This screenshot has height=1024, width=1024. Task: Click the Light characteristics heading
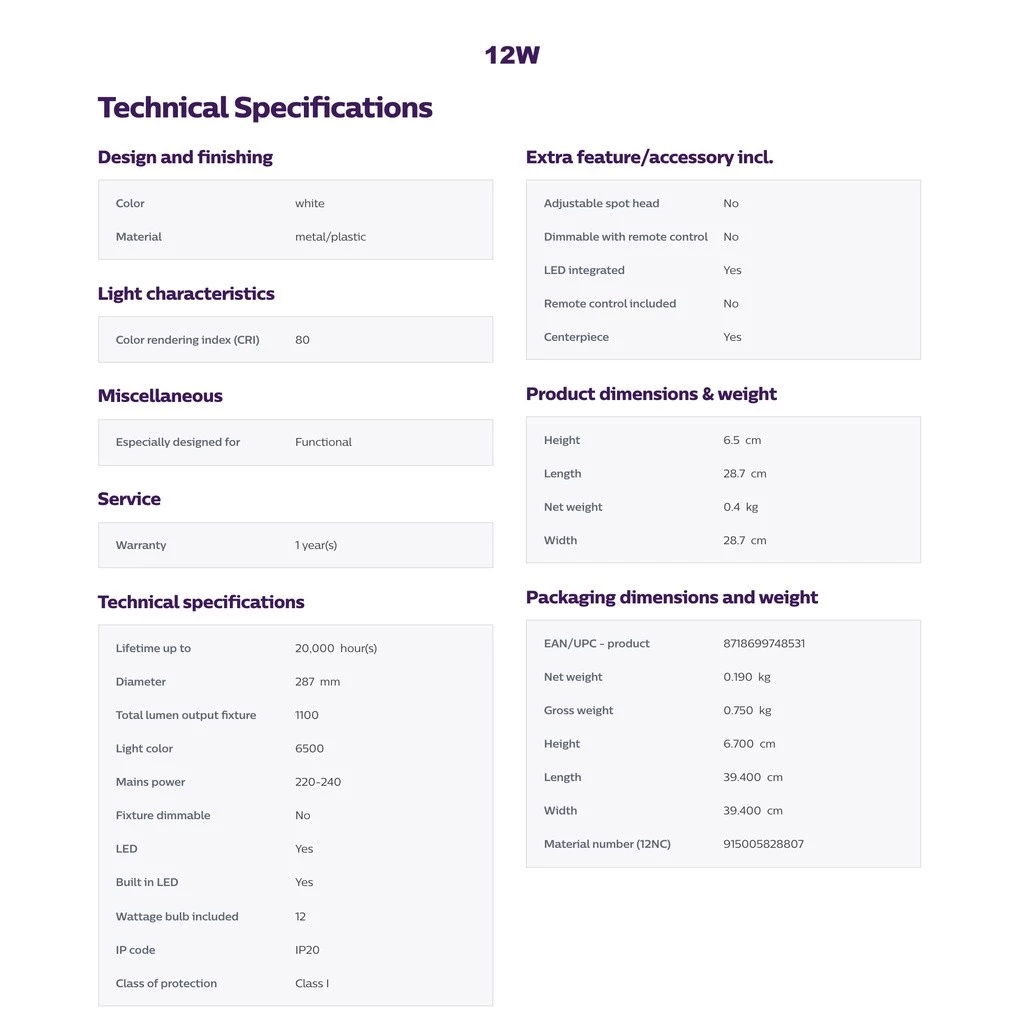coord(186,294)
